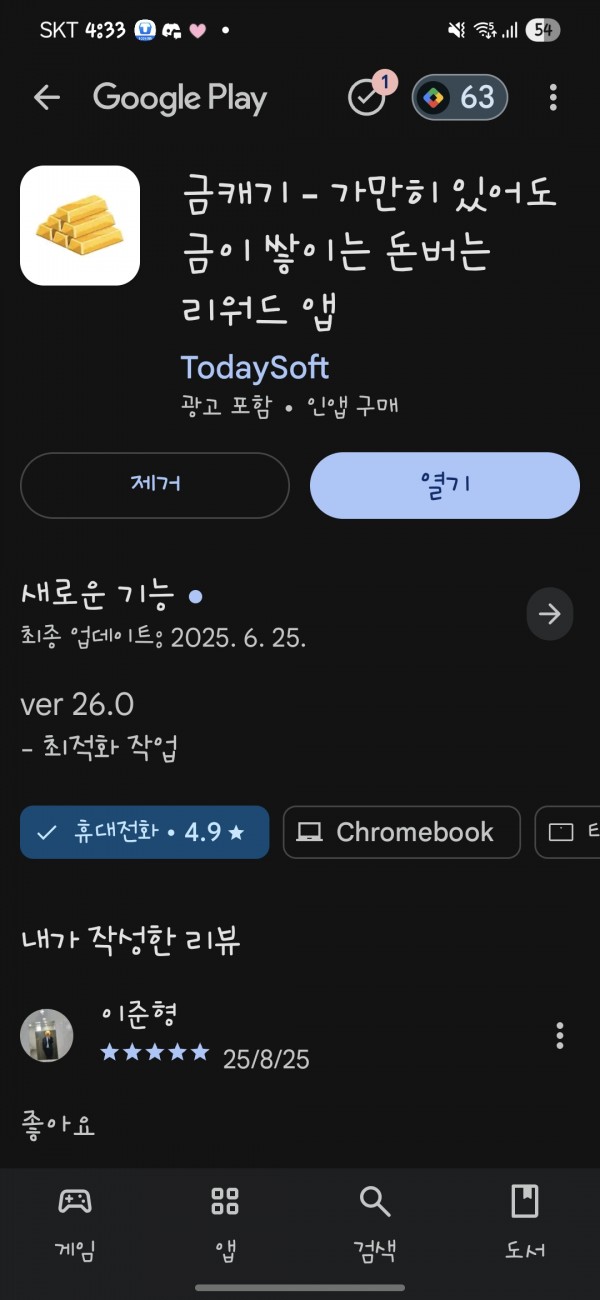Switch to the 게임 games tab
600x1300 pixels.
(x=75, y=1222)
